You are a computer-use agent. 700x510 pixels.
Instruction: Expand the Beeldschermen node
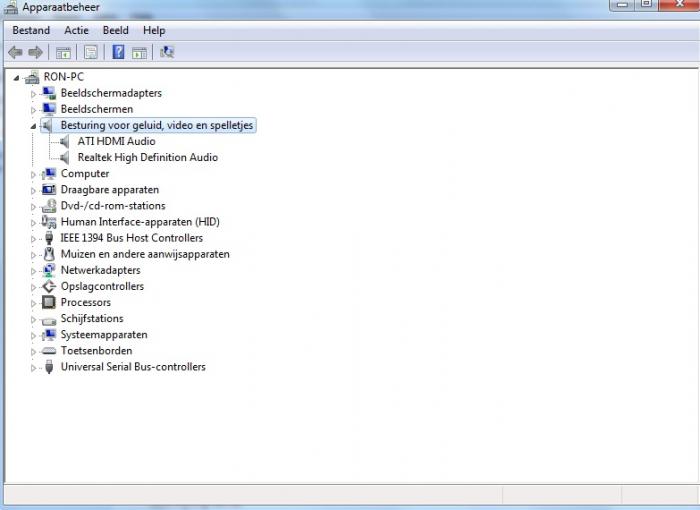point(33,110)
